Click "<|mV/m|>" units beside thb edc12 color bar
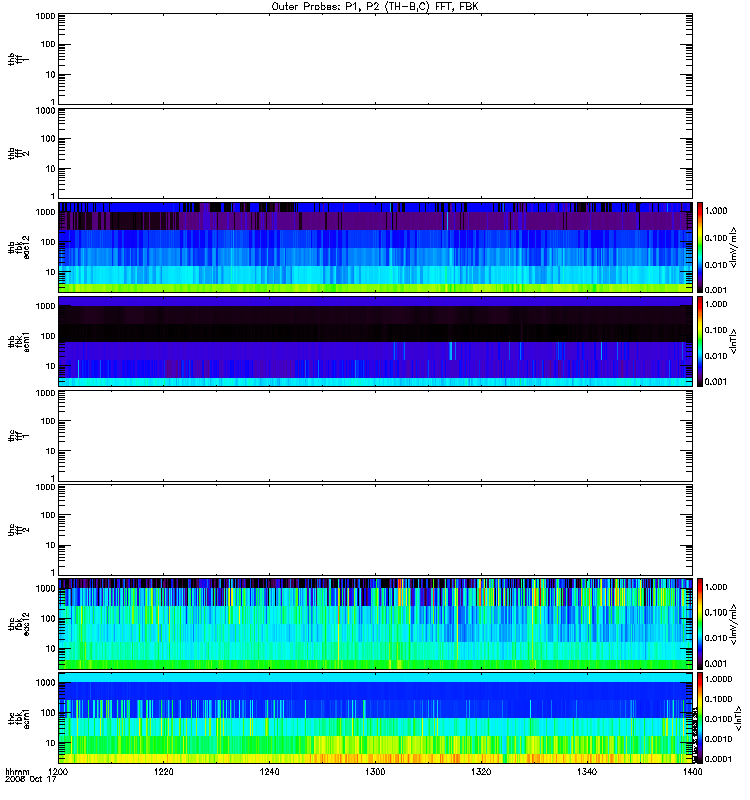The image size is (750, 800). pos(734,247)
